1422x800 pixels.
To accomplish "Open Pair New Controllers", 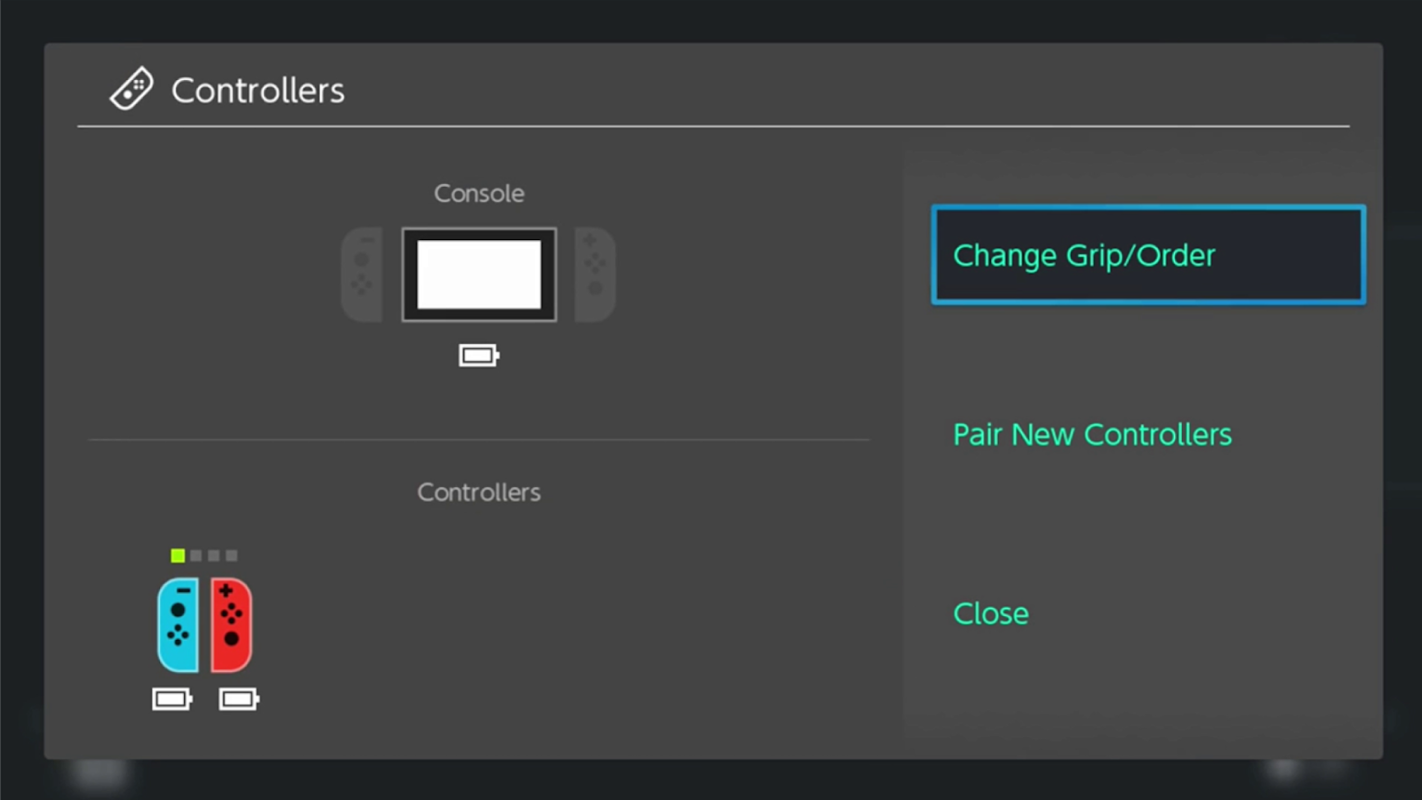I will 1092,434.
